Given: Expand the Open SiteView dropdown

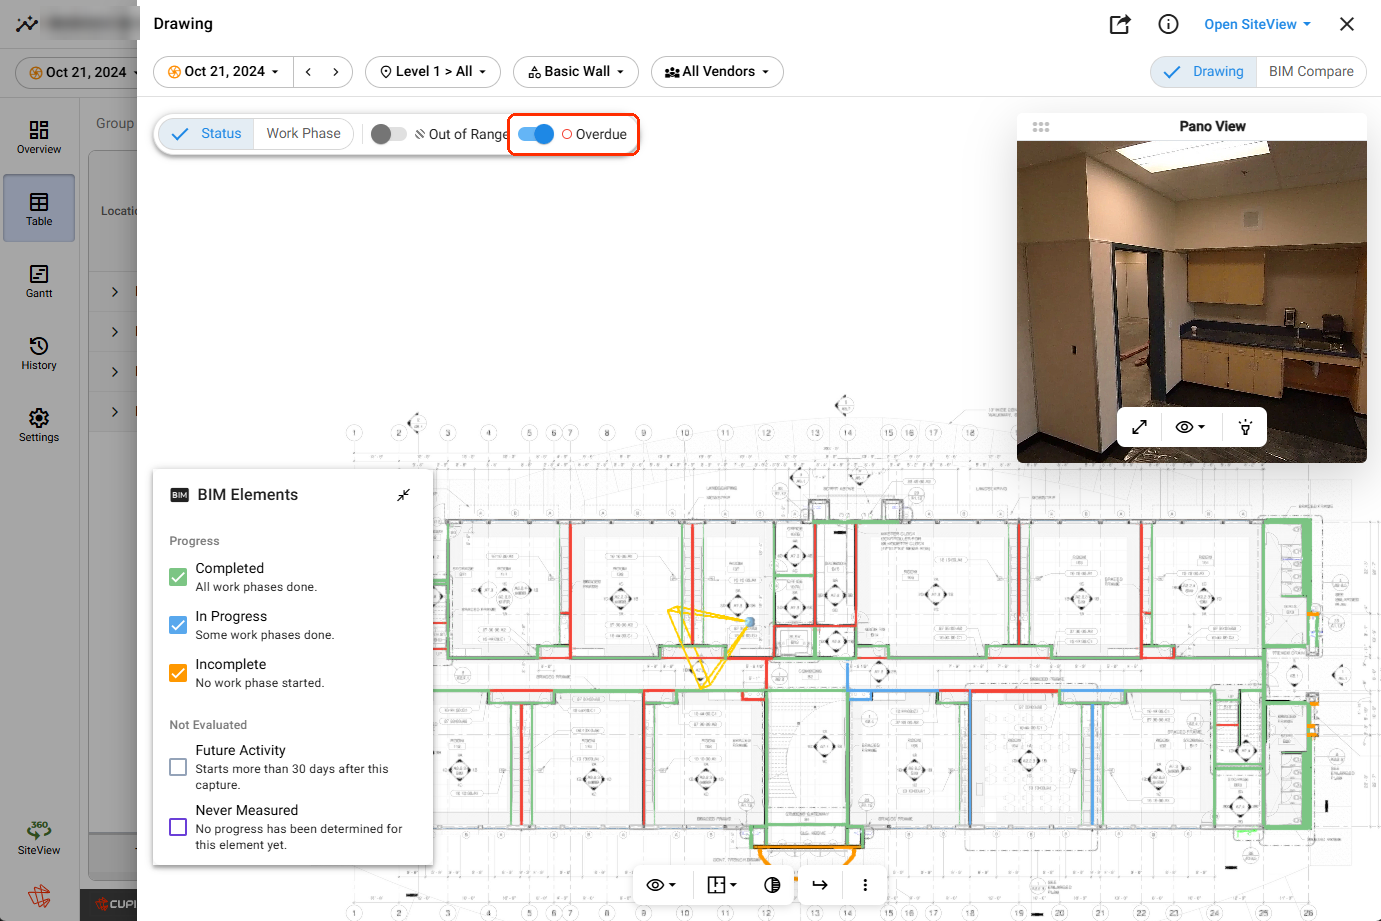Looking at the screenshot, I should [1257, 24].
